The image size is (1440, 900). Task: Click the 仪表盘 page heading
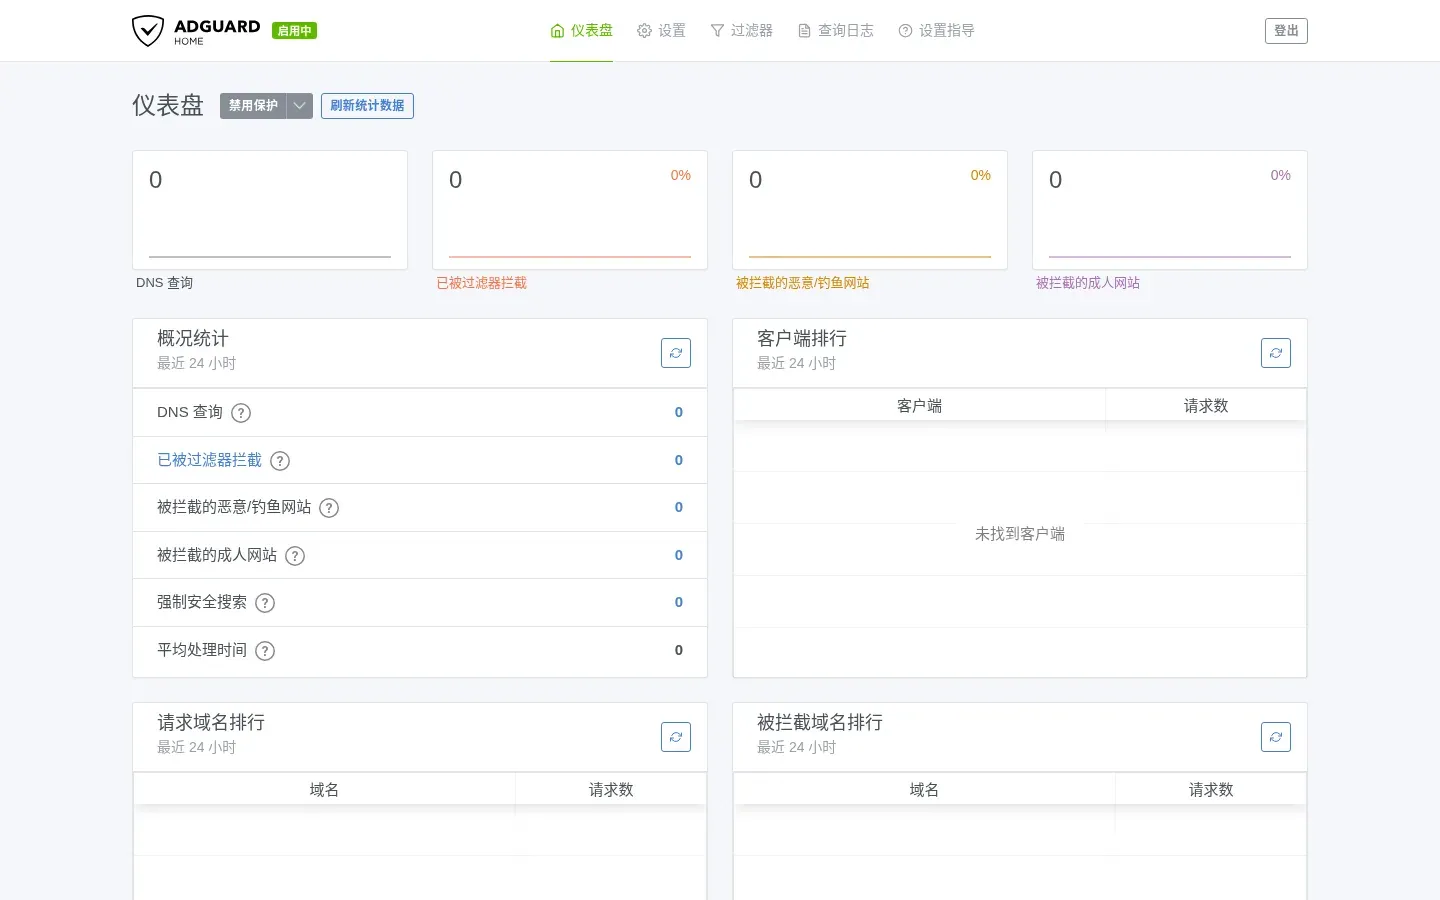(168, 105)
